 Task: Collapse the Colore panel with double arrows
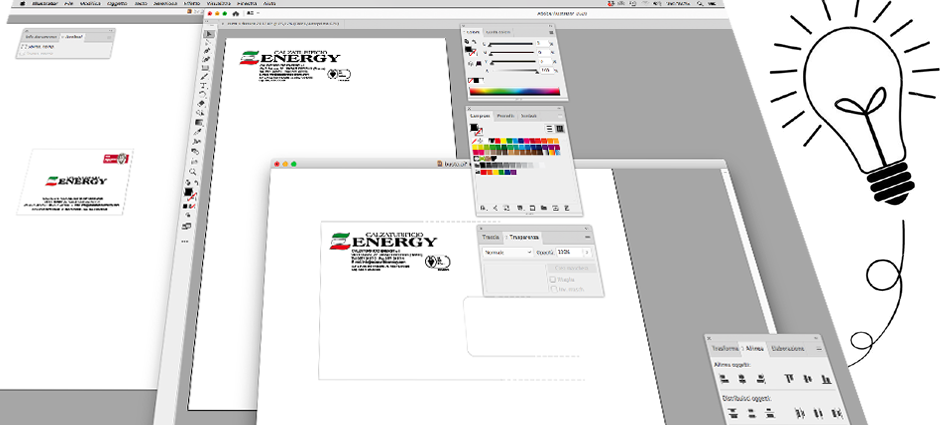[551, 25]
